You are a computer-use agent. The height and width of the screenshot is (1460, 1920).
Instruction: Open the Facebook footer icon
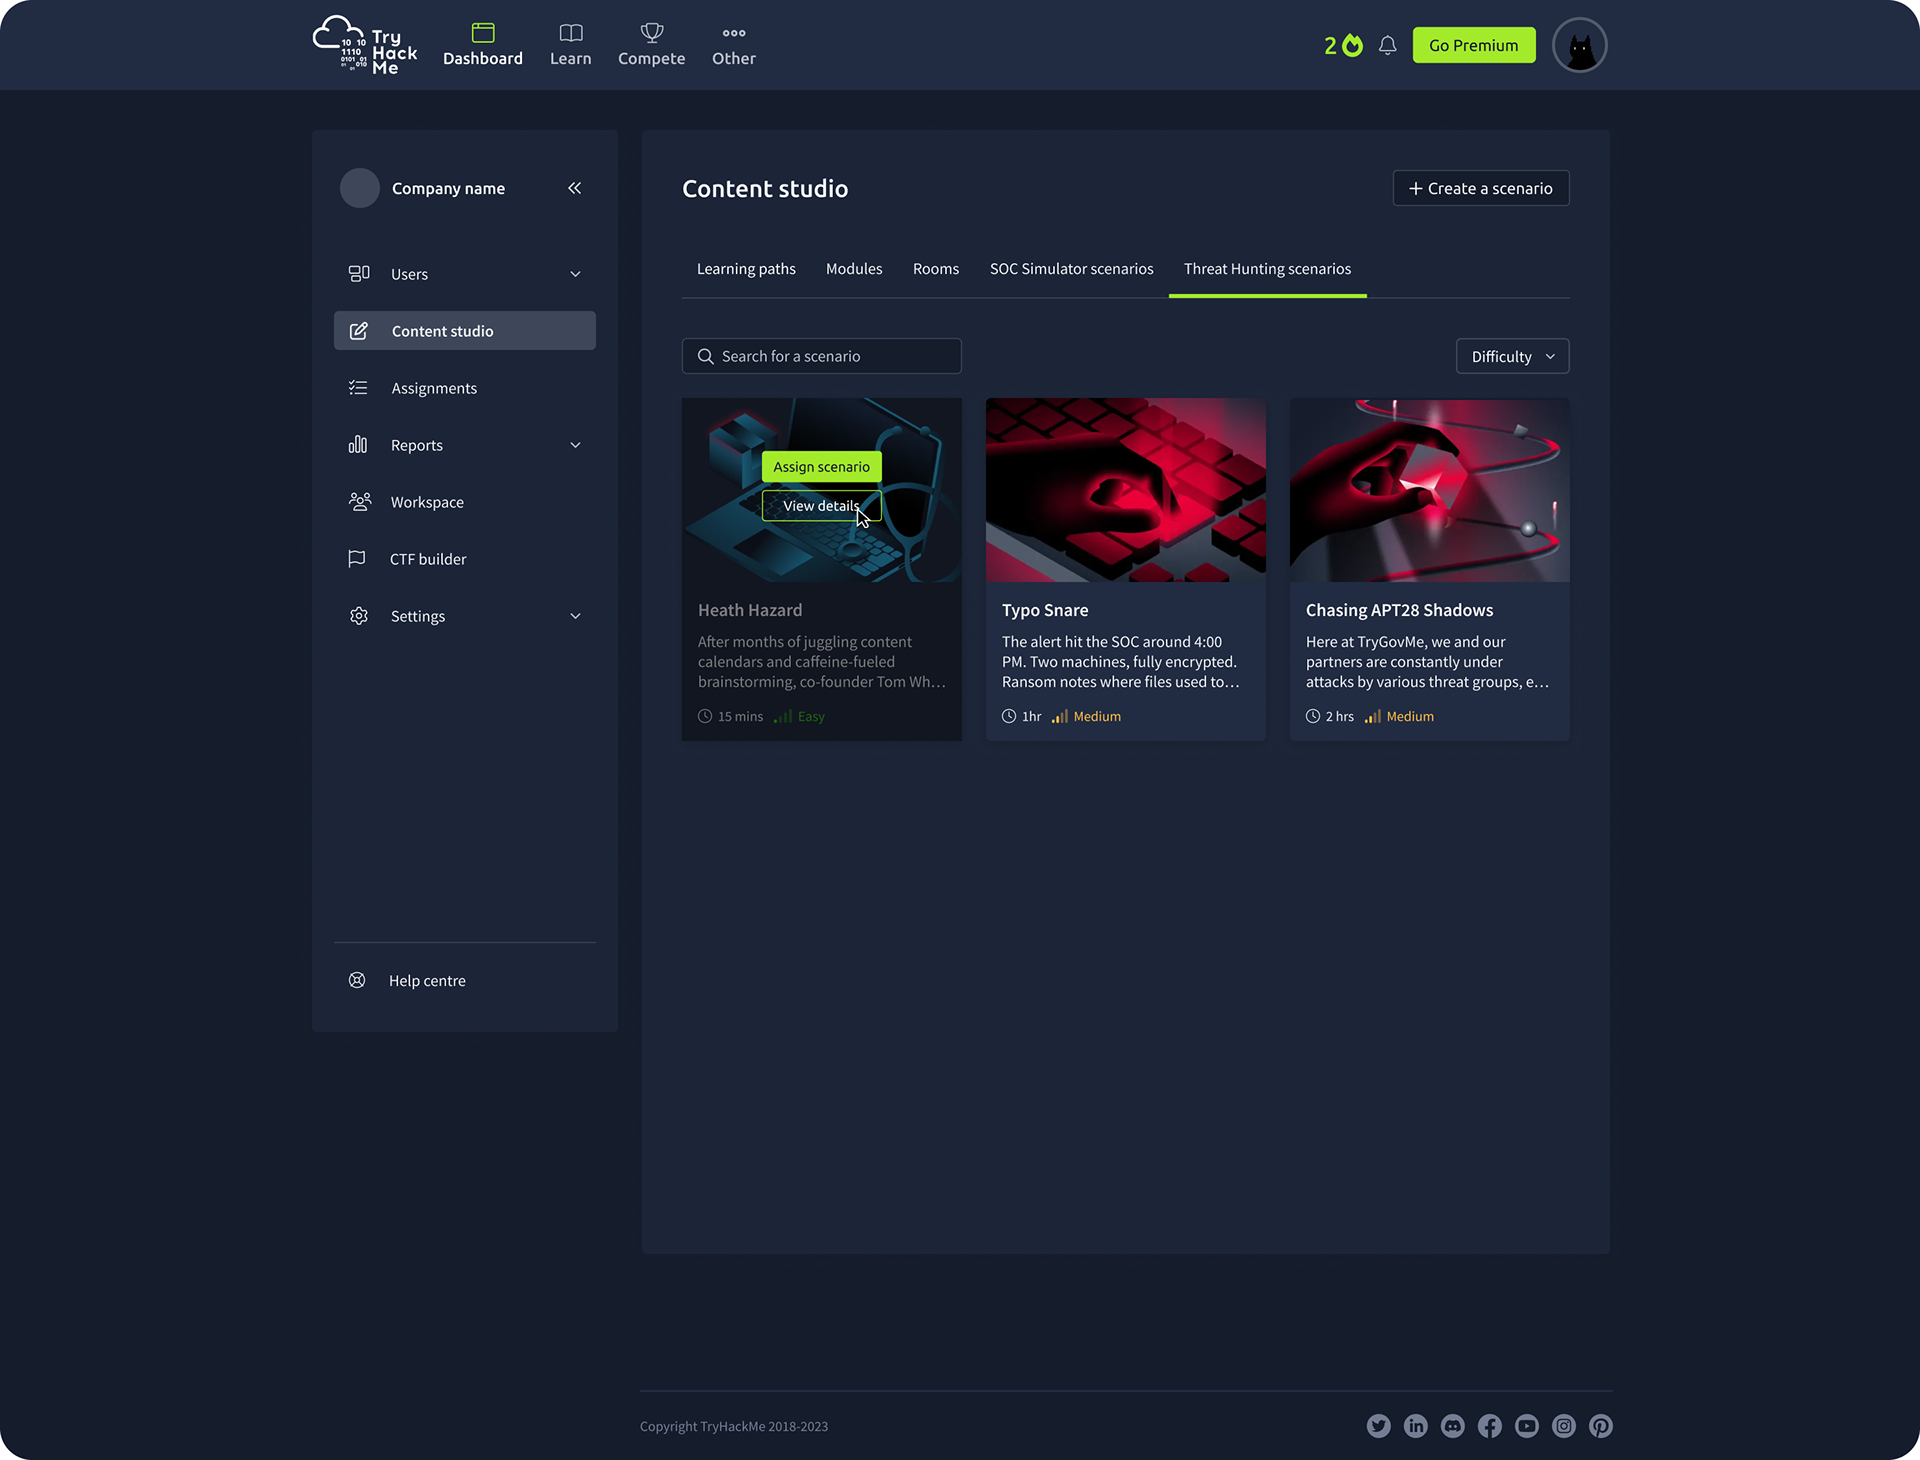[x=1490, y=1426]
